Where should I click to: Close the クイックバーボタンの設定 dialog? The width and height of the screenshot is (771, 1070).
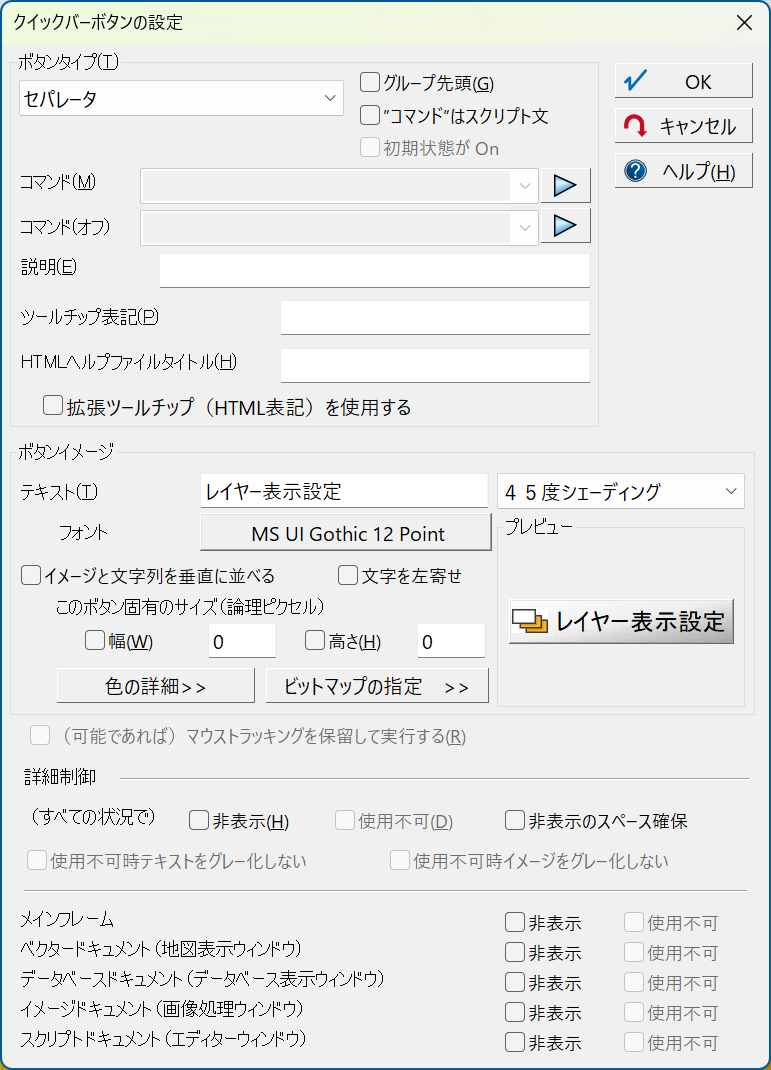[744, 23]
